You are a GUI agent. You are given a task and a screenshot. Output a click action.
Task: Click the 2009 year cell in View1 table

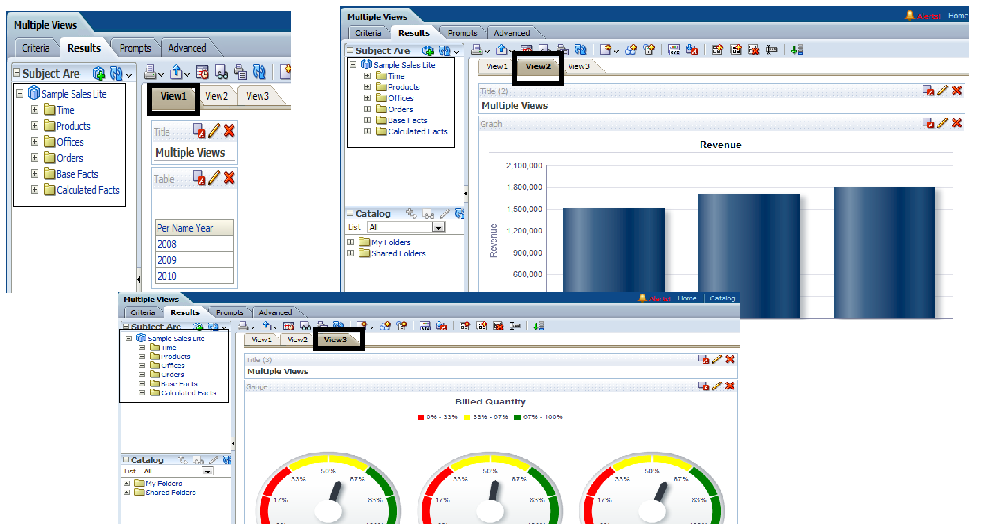194,260
